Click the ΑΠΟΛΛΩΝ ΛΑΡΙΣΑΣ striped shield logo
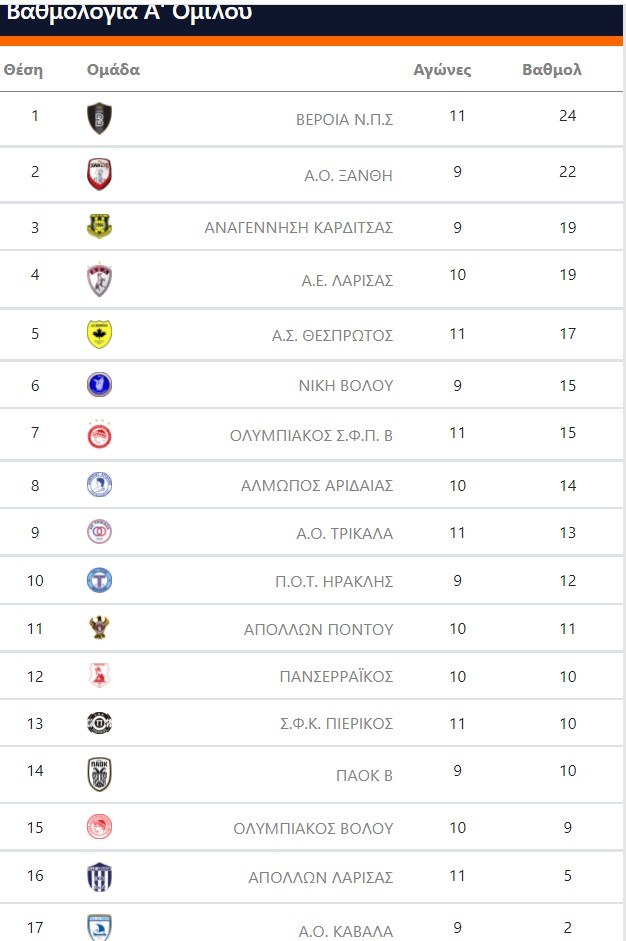 pos(99,877)
